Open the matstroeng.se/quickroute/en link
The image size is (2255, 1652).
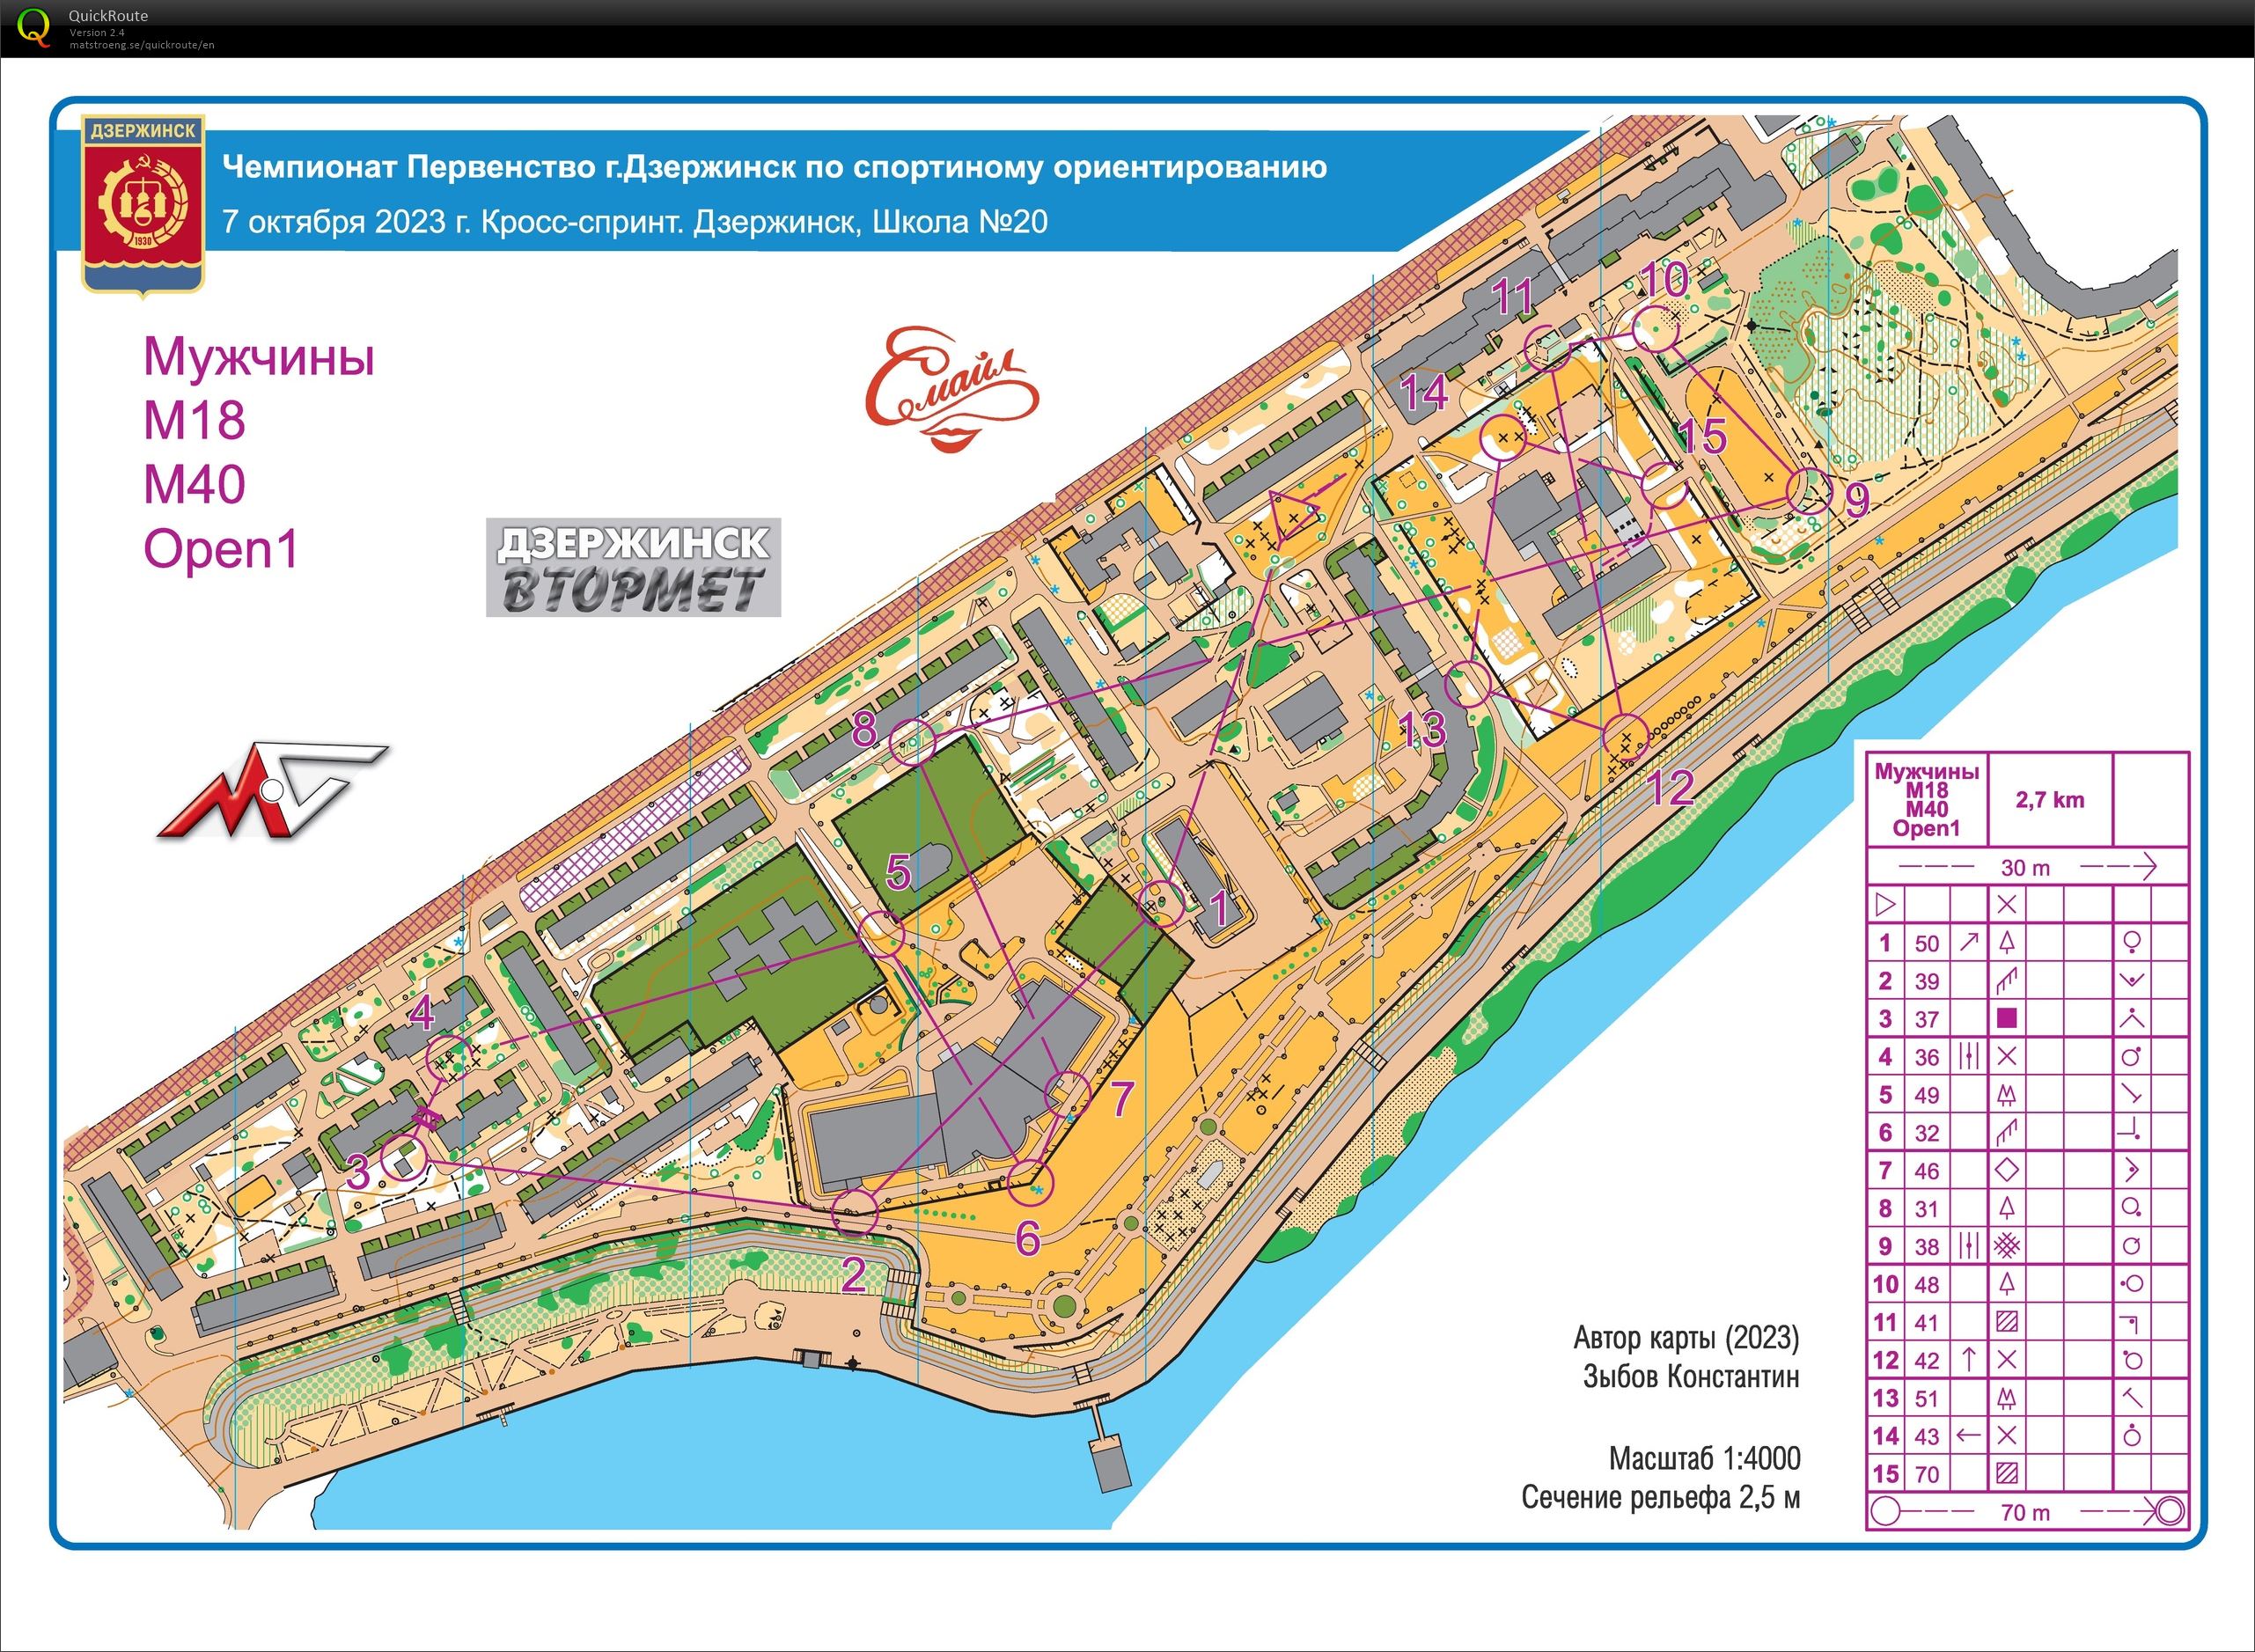[x=141, y=45]
